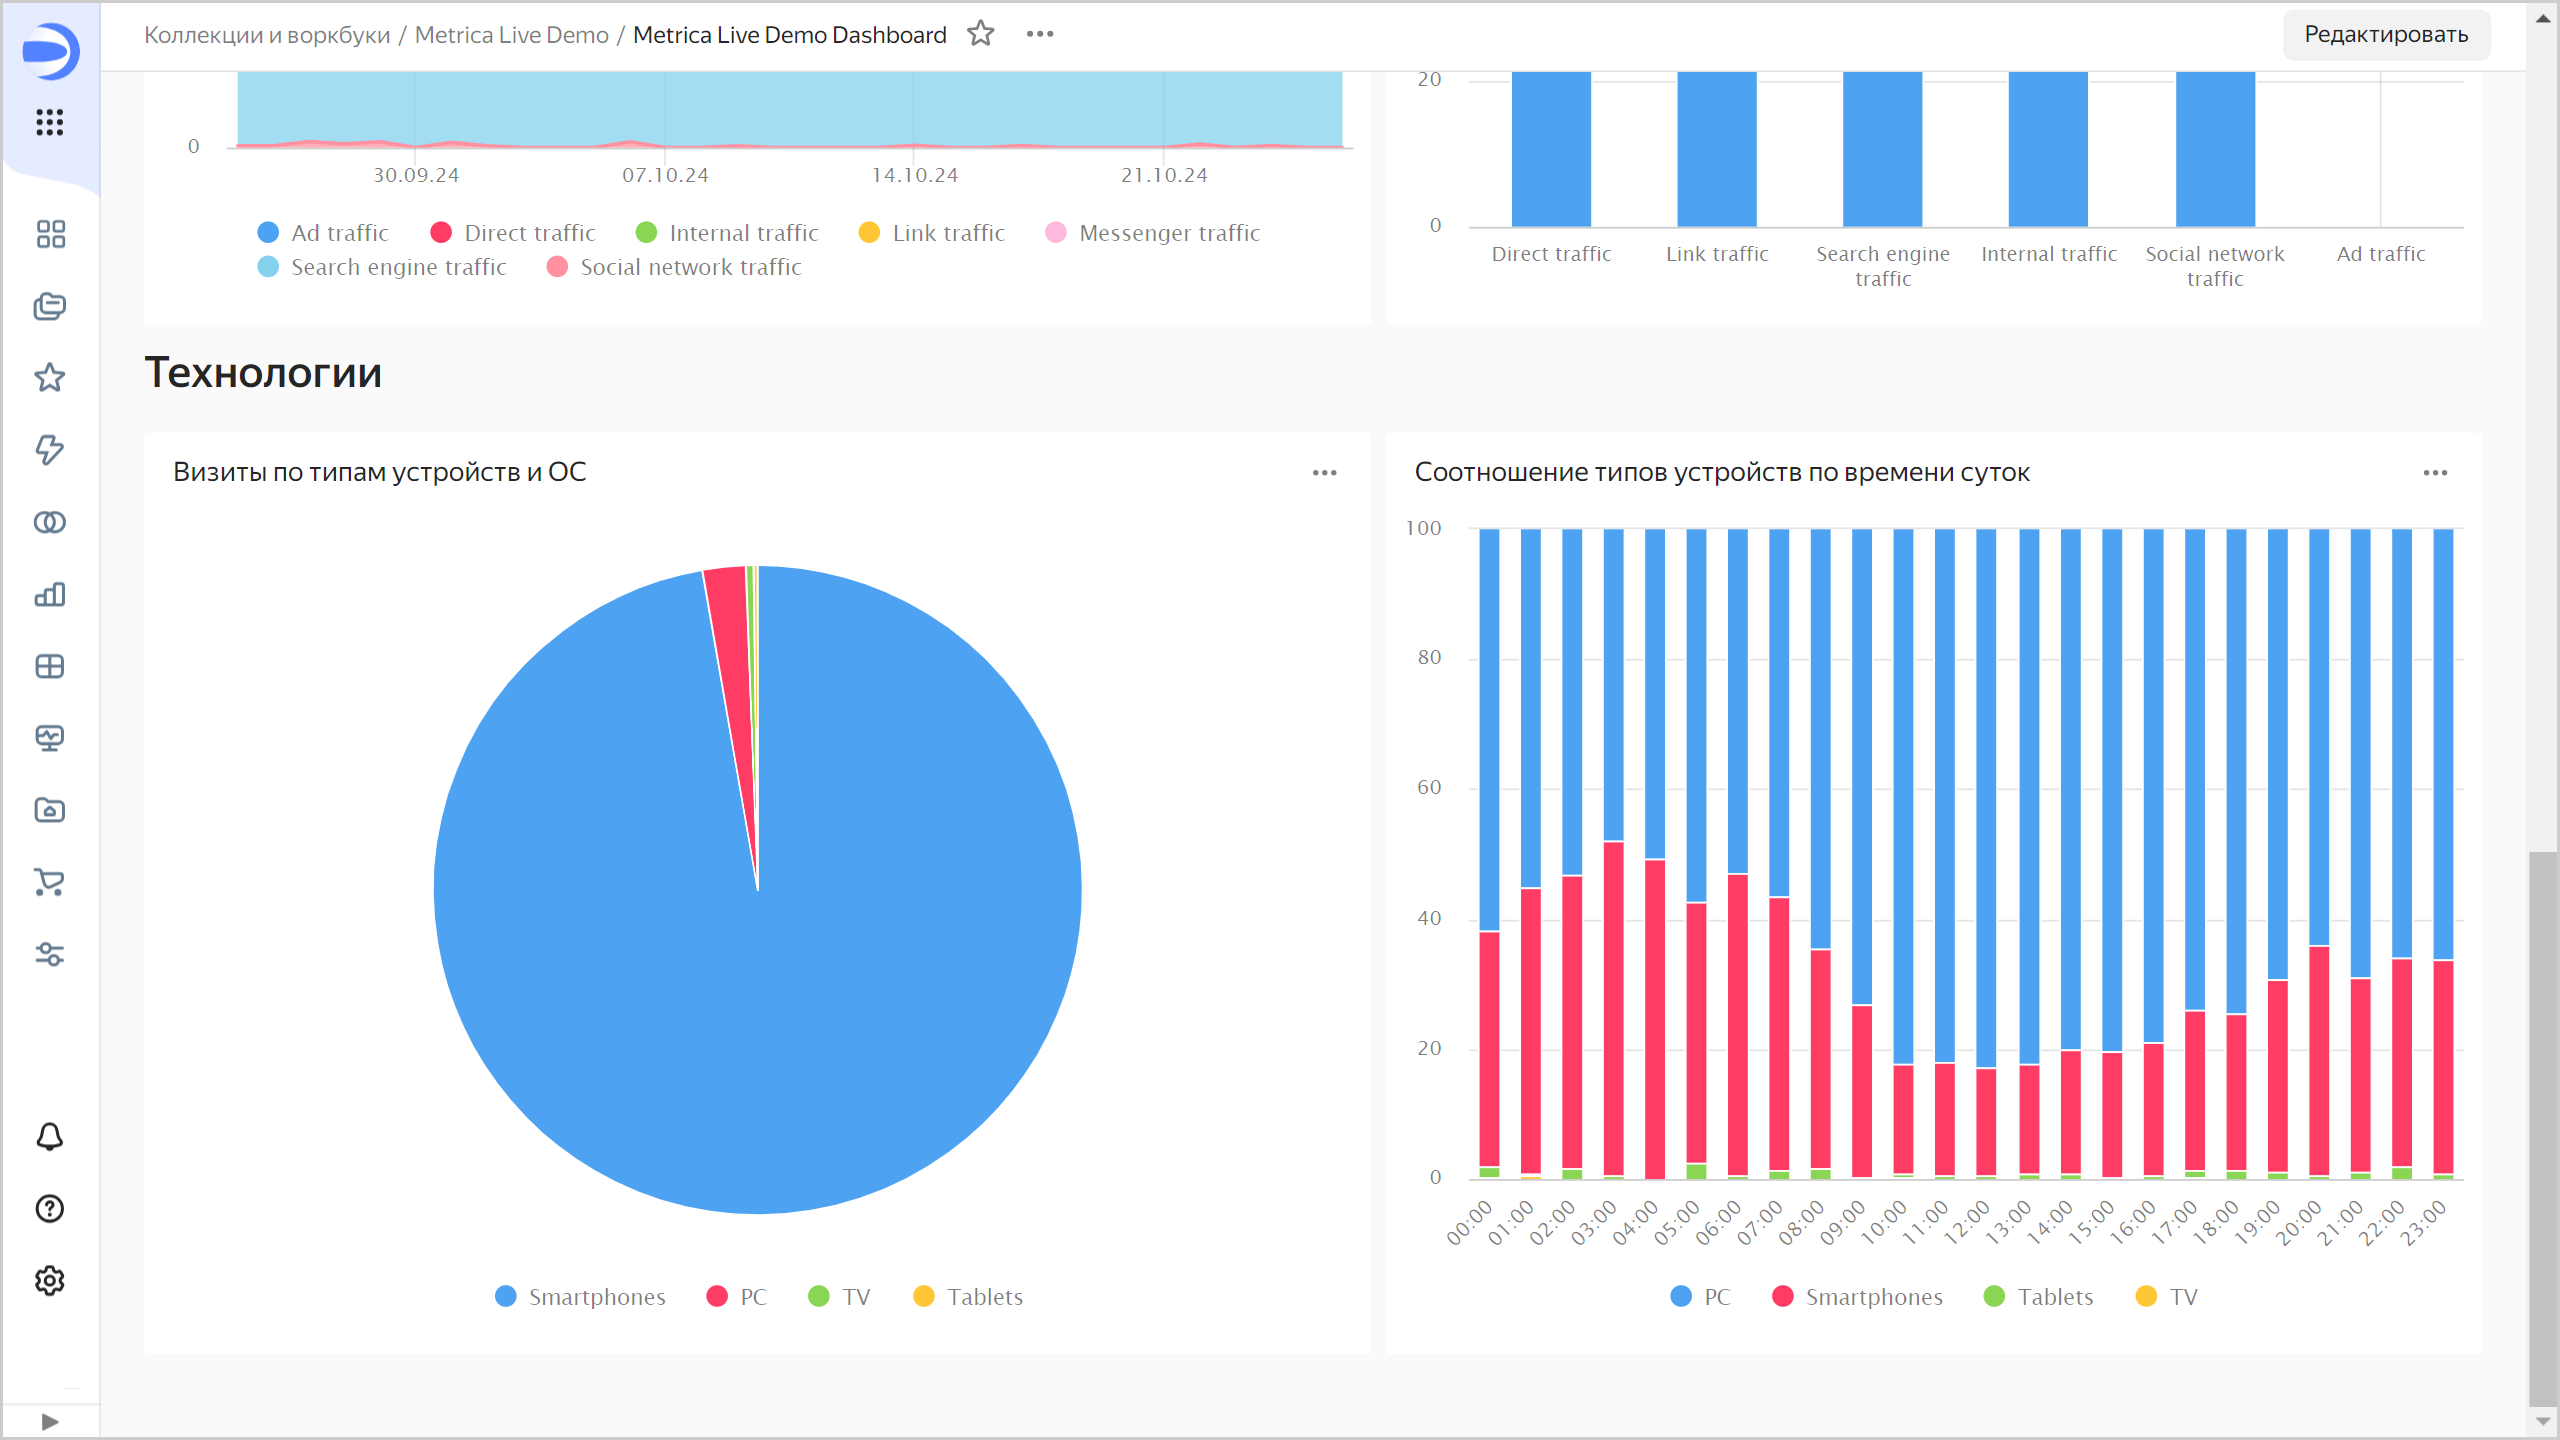The image size is (2560, 1440).
Task: Open the Charts bar icon in sidebar
Action: [49, 595]
